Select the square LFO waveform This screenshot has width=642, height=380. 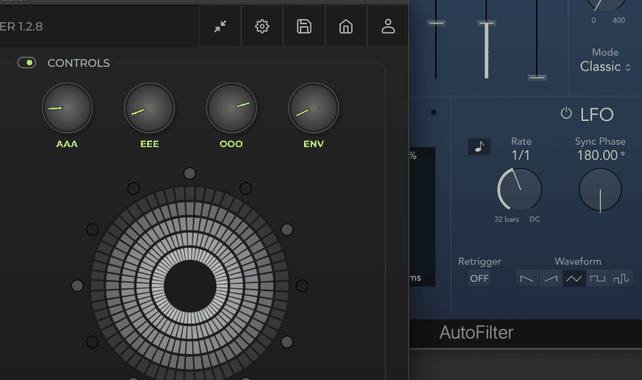coord(597,279)
